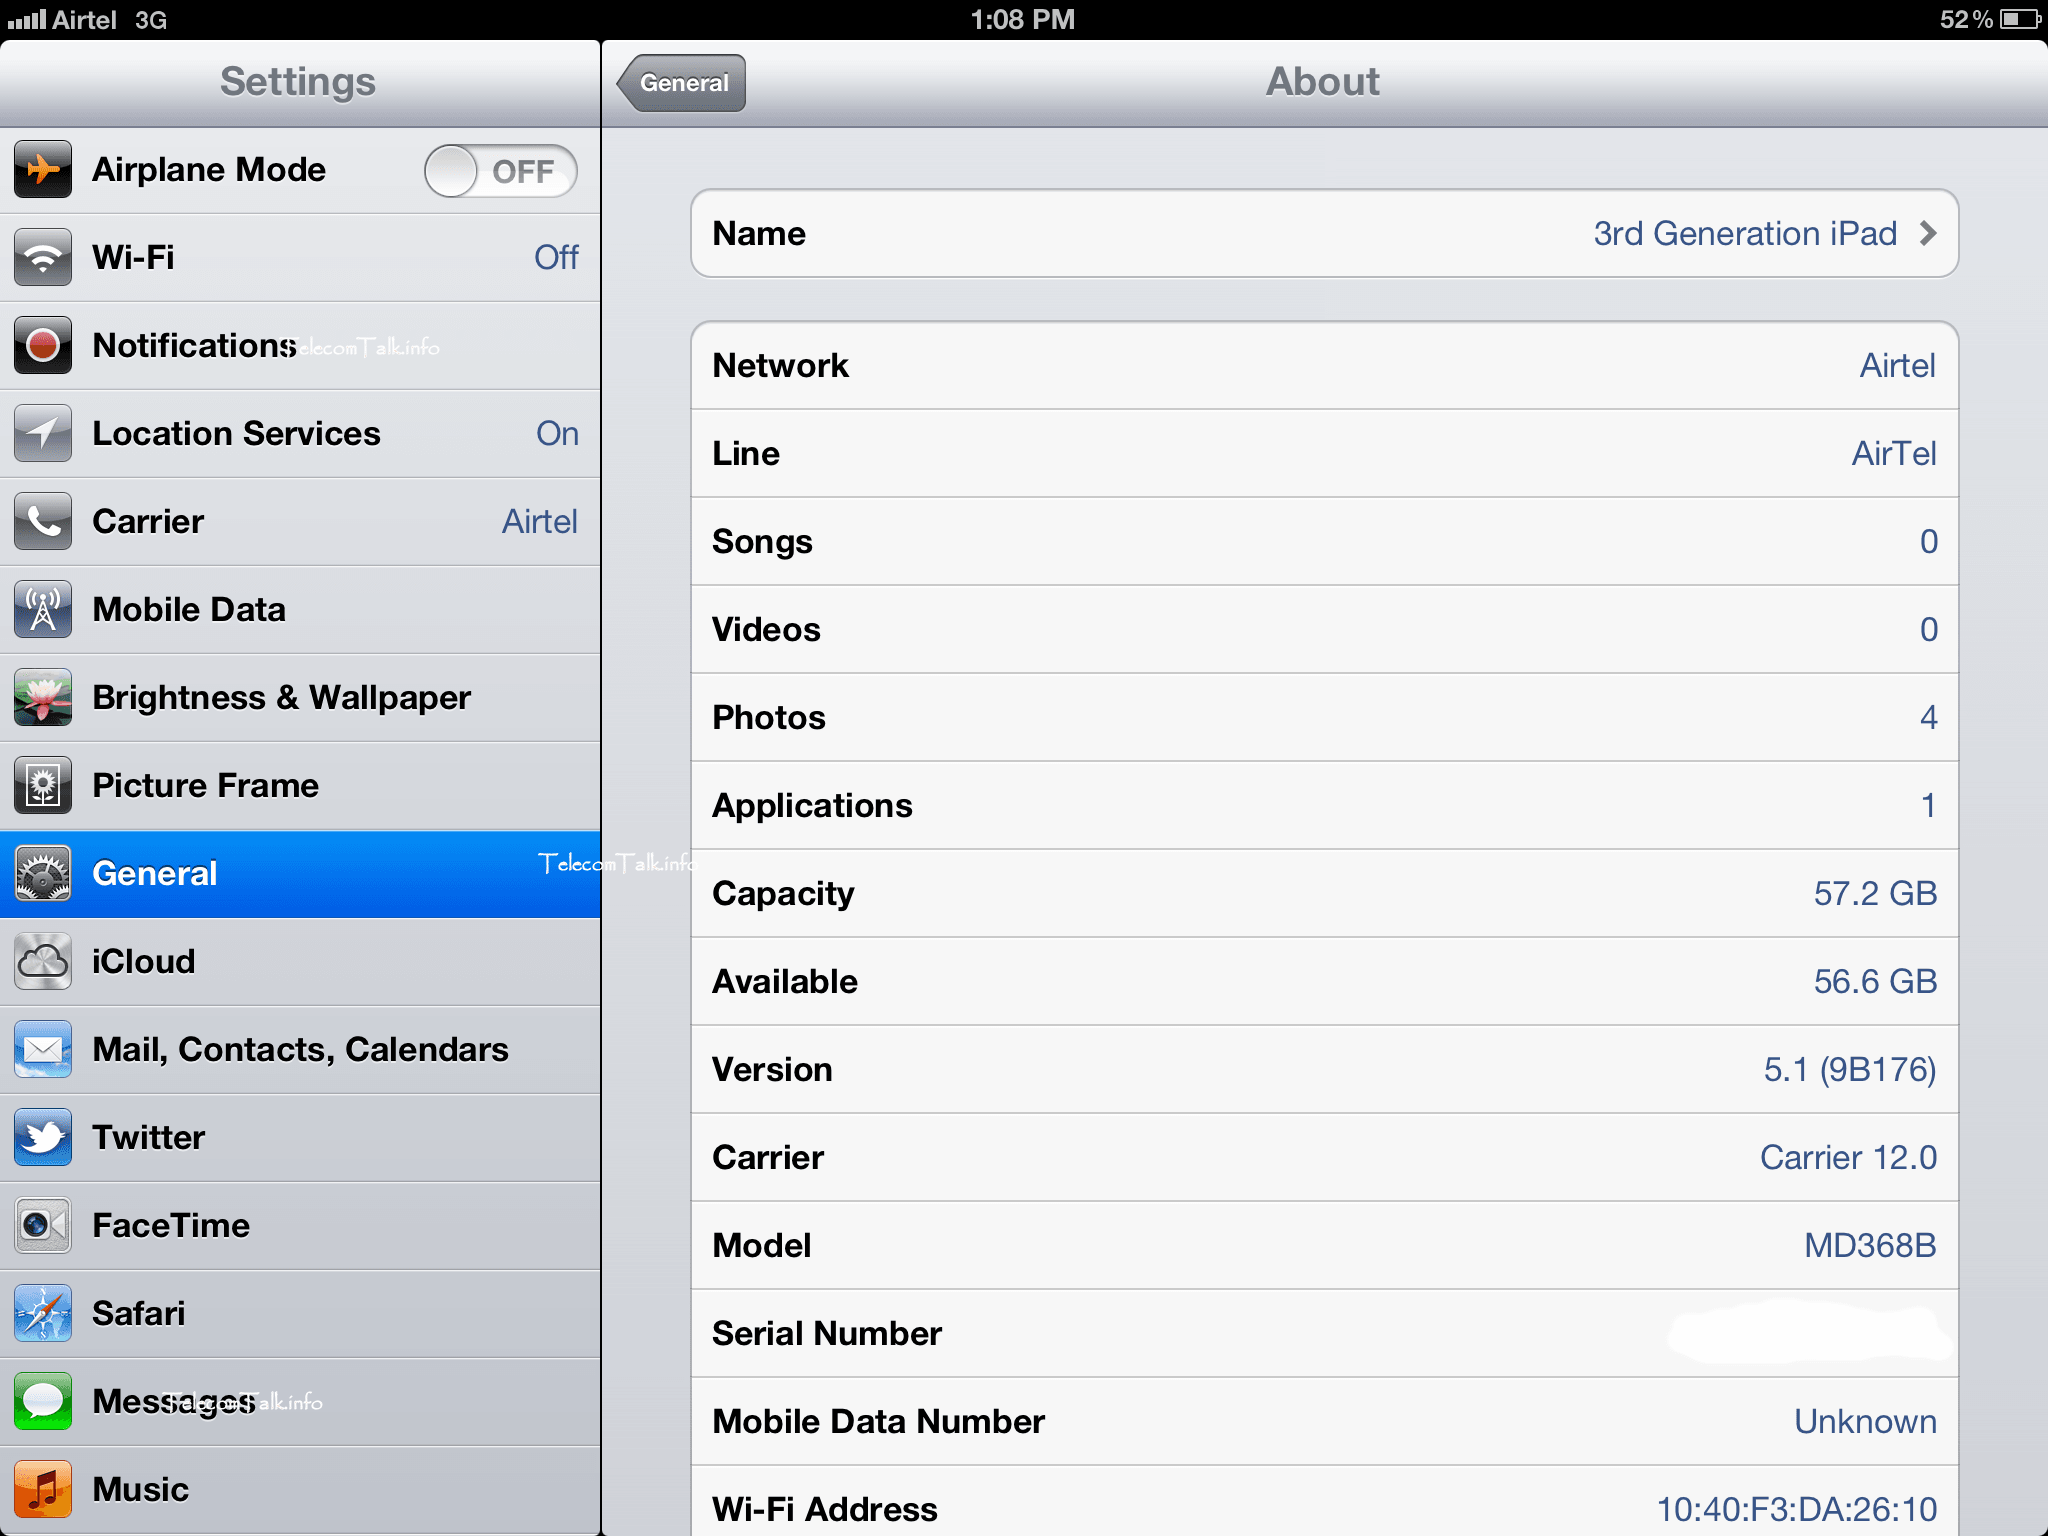Tap the Brightness & Wallpaper flower icon
The height and width of the screenshot is (1536, 2048).
tap(43, 697)
